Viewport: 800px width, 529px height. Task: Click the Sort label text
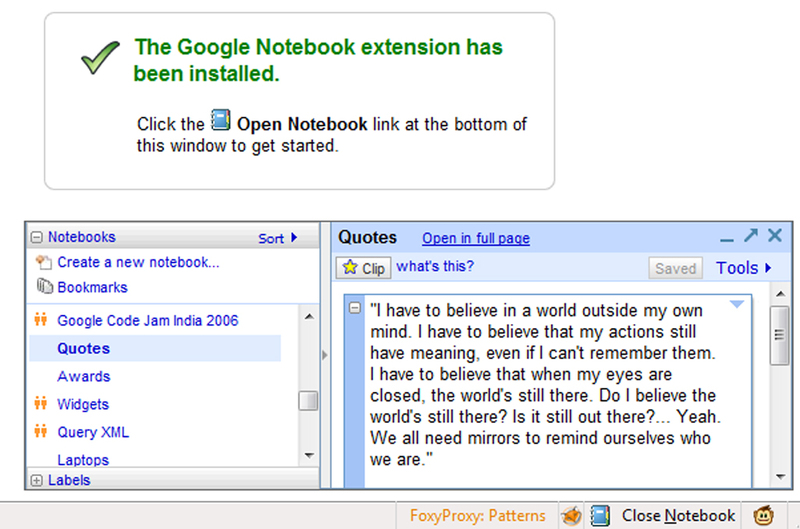tap(271, 238)
